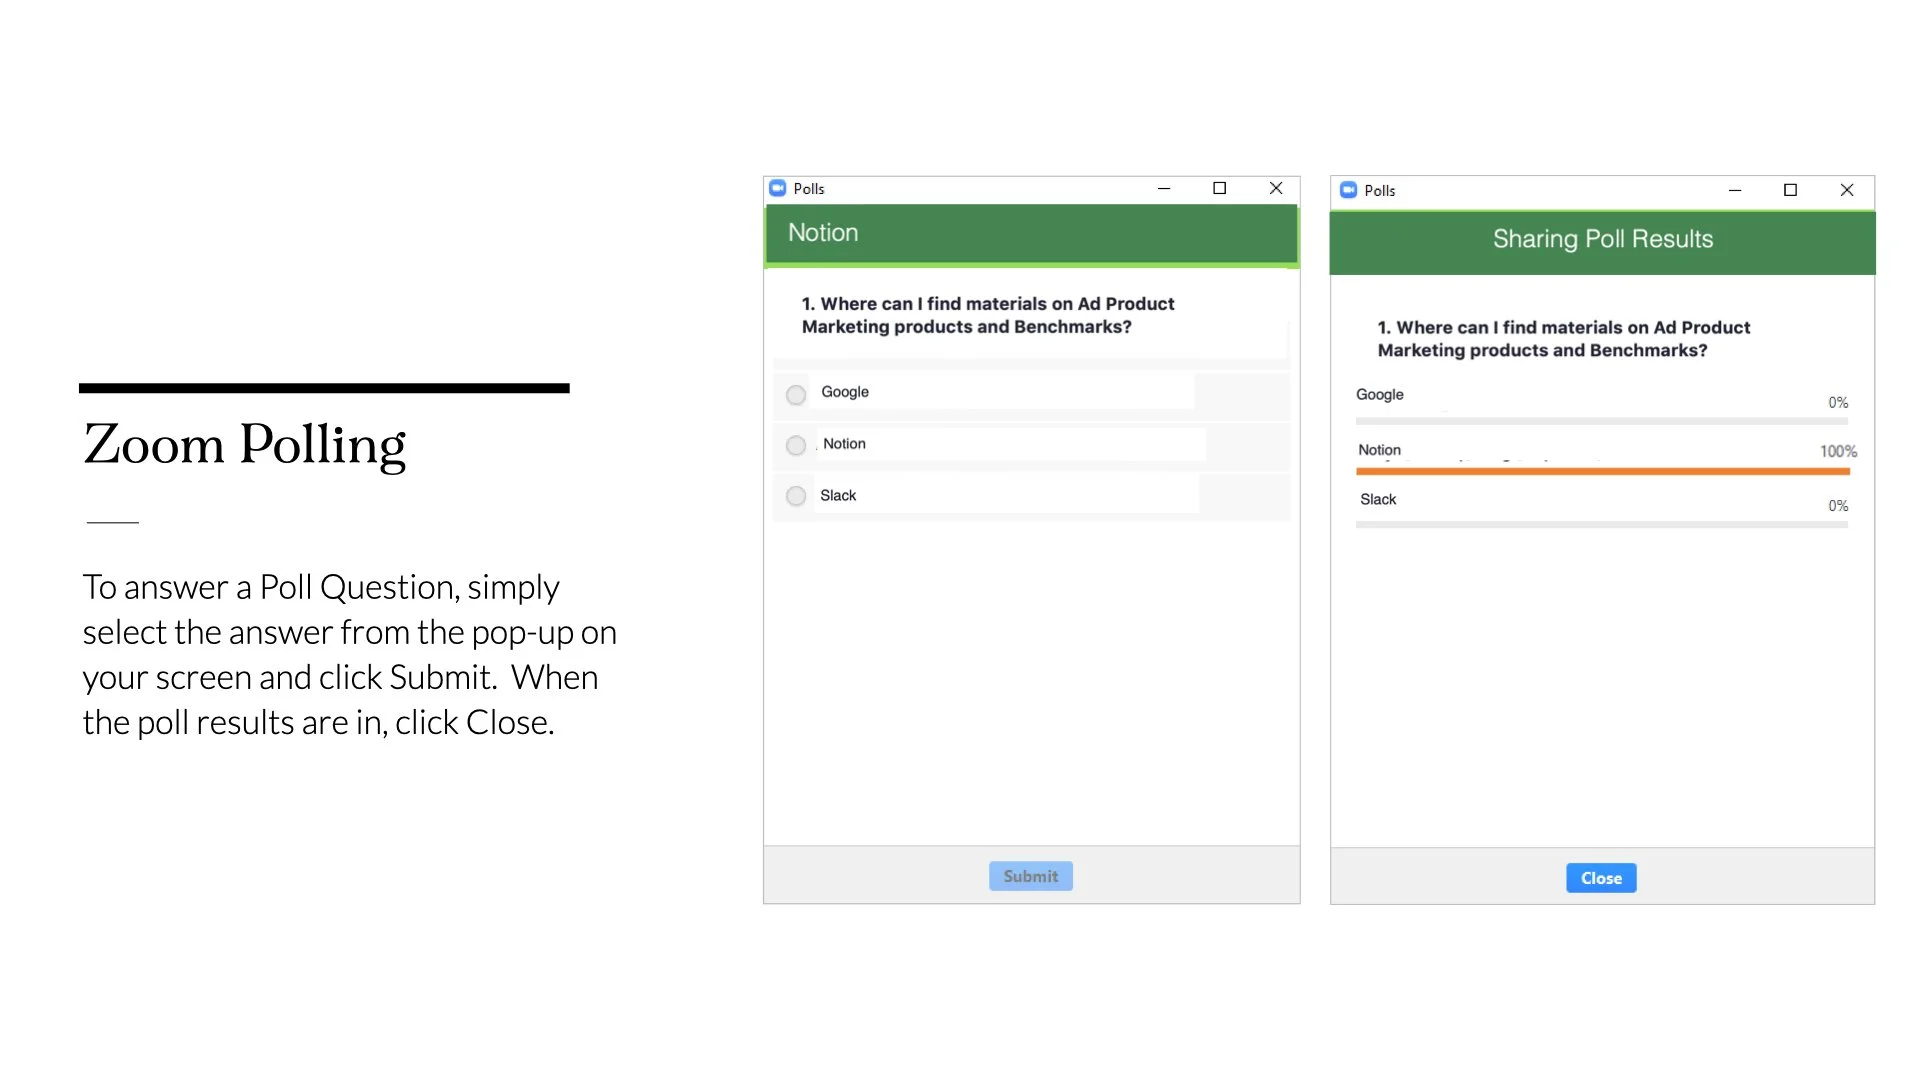
Task: Click the Submit button to confirm answer
Action: coord(1030,876)
